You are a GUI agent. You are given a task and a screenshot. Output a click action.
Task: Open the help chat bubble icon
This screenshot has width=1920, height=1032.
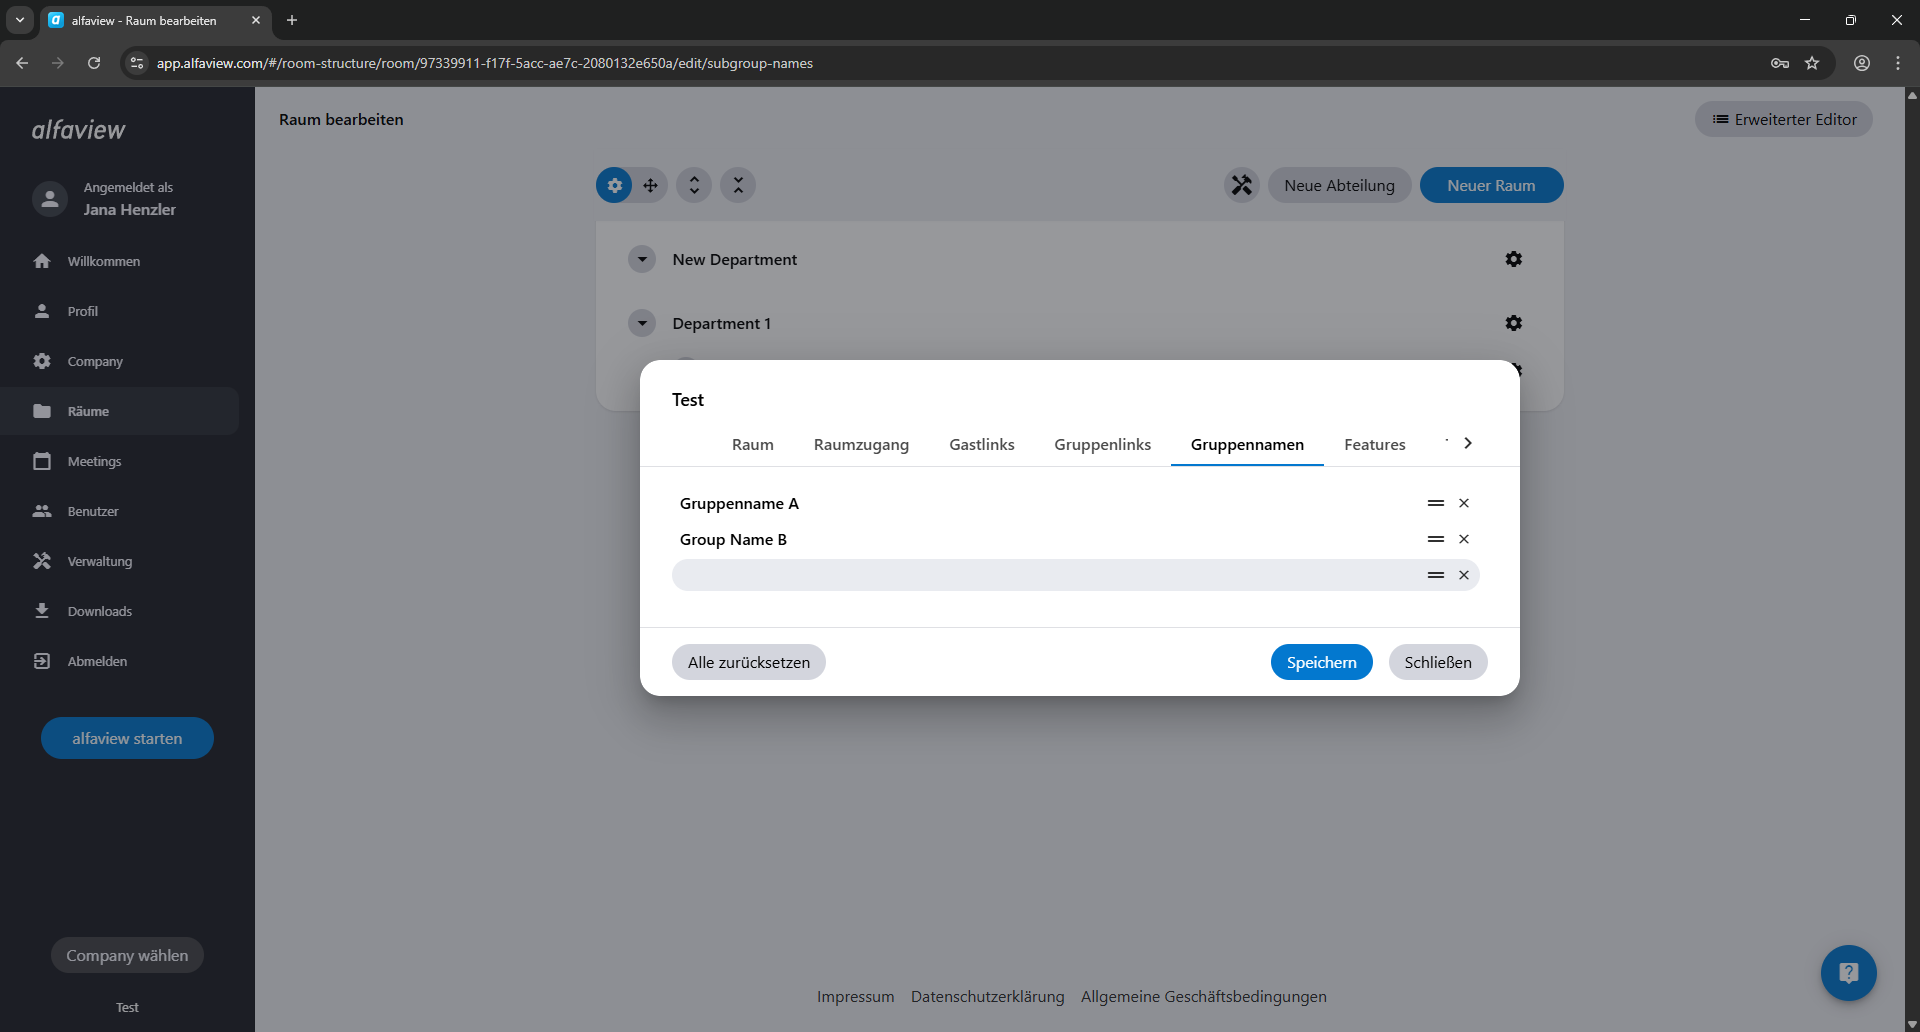pyautogui.click(x=1848, y=972)
